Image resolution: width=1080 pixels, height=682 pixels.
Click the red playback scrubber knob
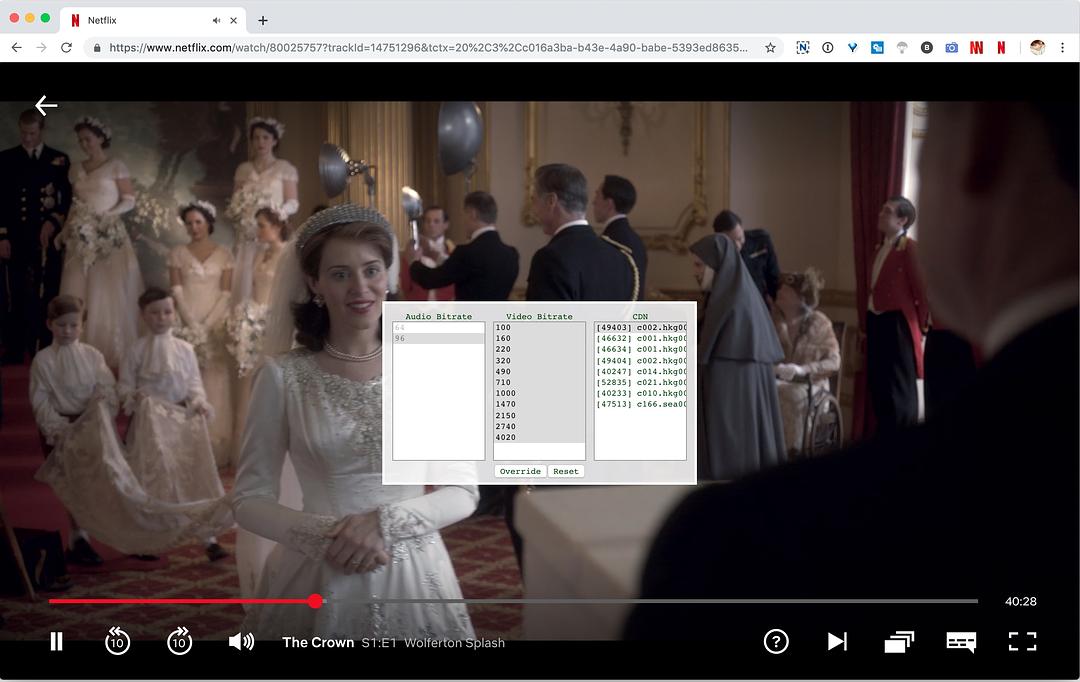(315, 601)
